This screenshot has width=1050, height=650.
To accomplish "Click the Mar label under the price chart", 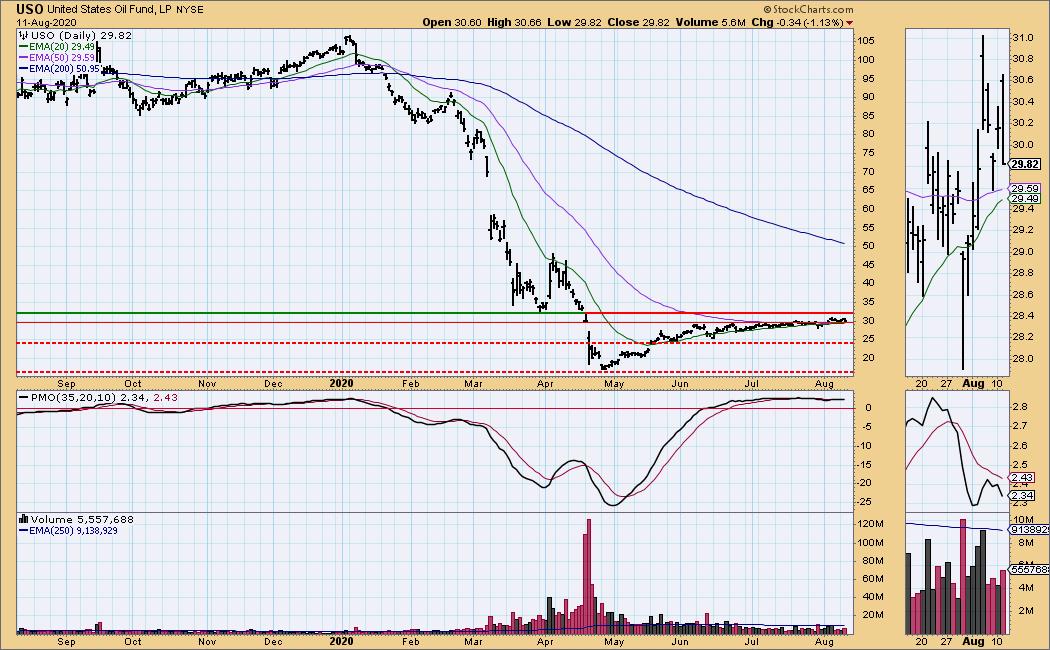I will click(473, 384).
